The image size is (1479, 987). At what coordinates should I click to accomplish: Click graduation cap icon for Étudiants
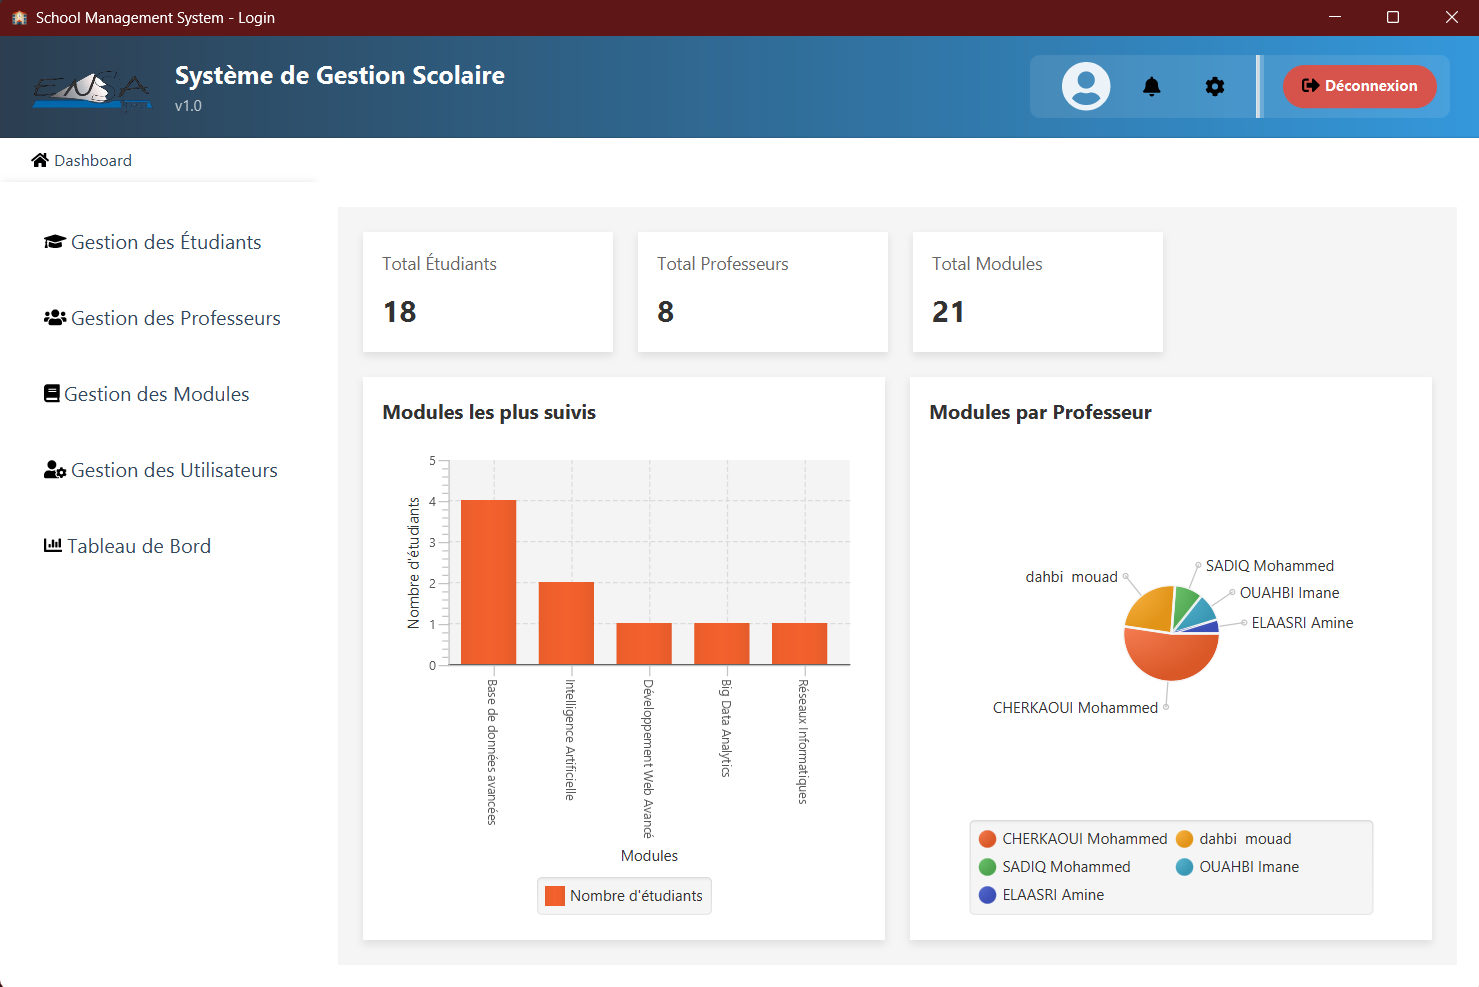(55, 242)
